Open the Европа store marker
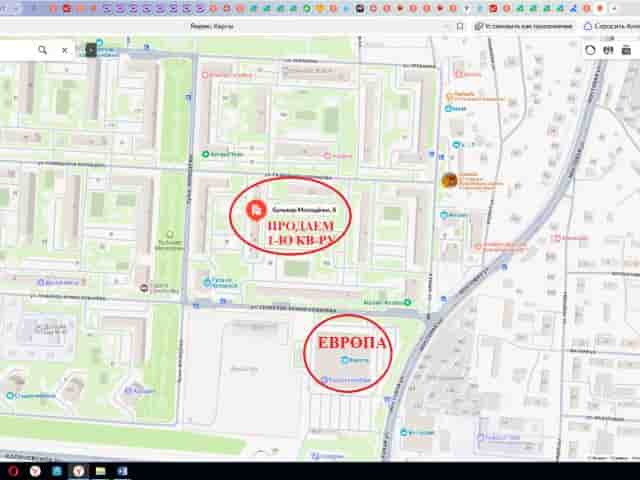640x480 pixels. tap(345, 360)
